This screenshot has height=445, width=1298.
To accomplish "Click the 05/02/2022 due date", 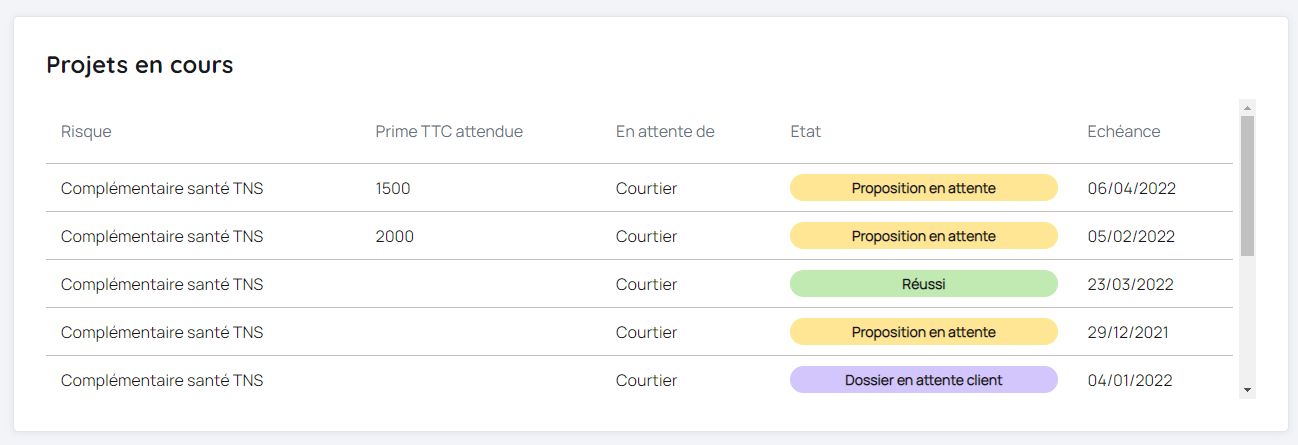I will pos(1131,236).
